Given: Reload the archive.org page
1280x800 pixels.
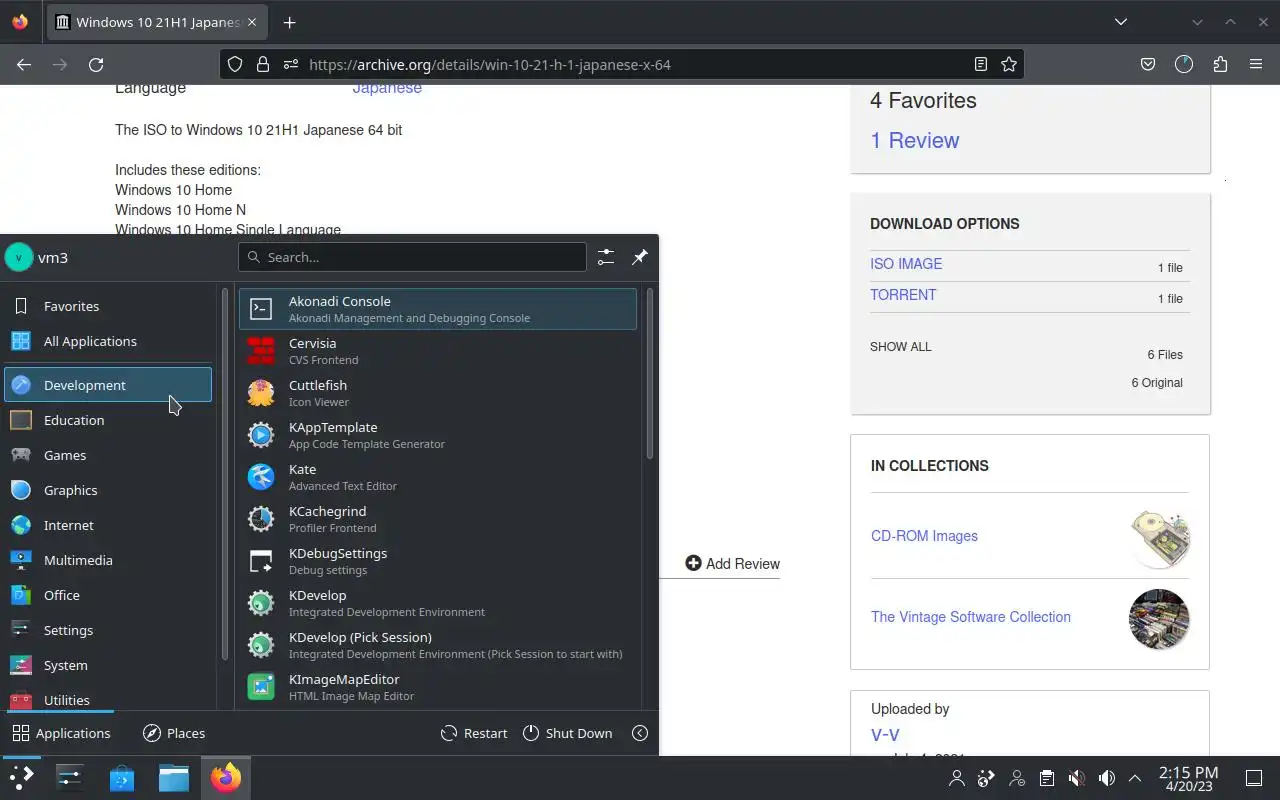Looking at the screenshot, I should (96, 64).
